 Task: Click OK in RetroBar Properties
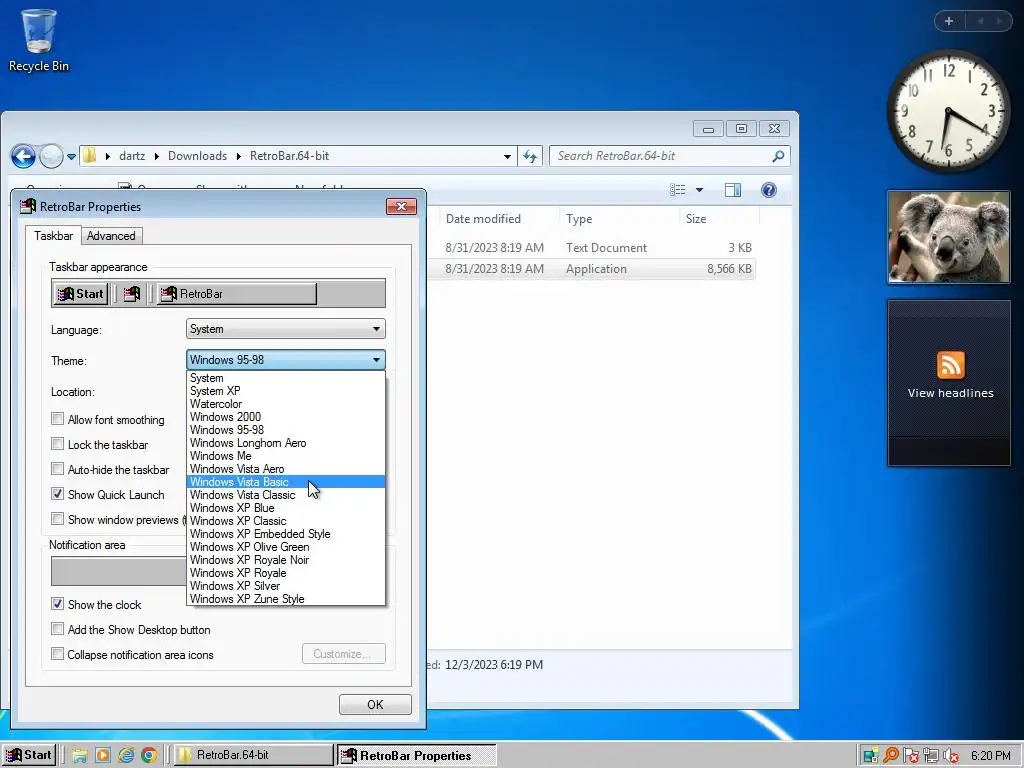click(375, 704)
